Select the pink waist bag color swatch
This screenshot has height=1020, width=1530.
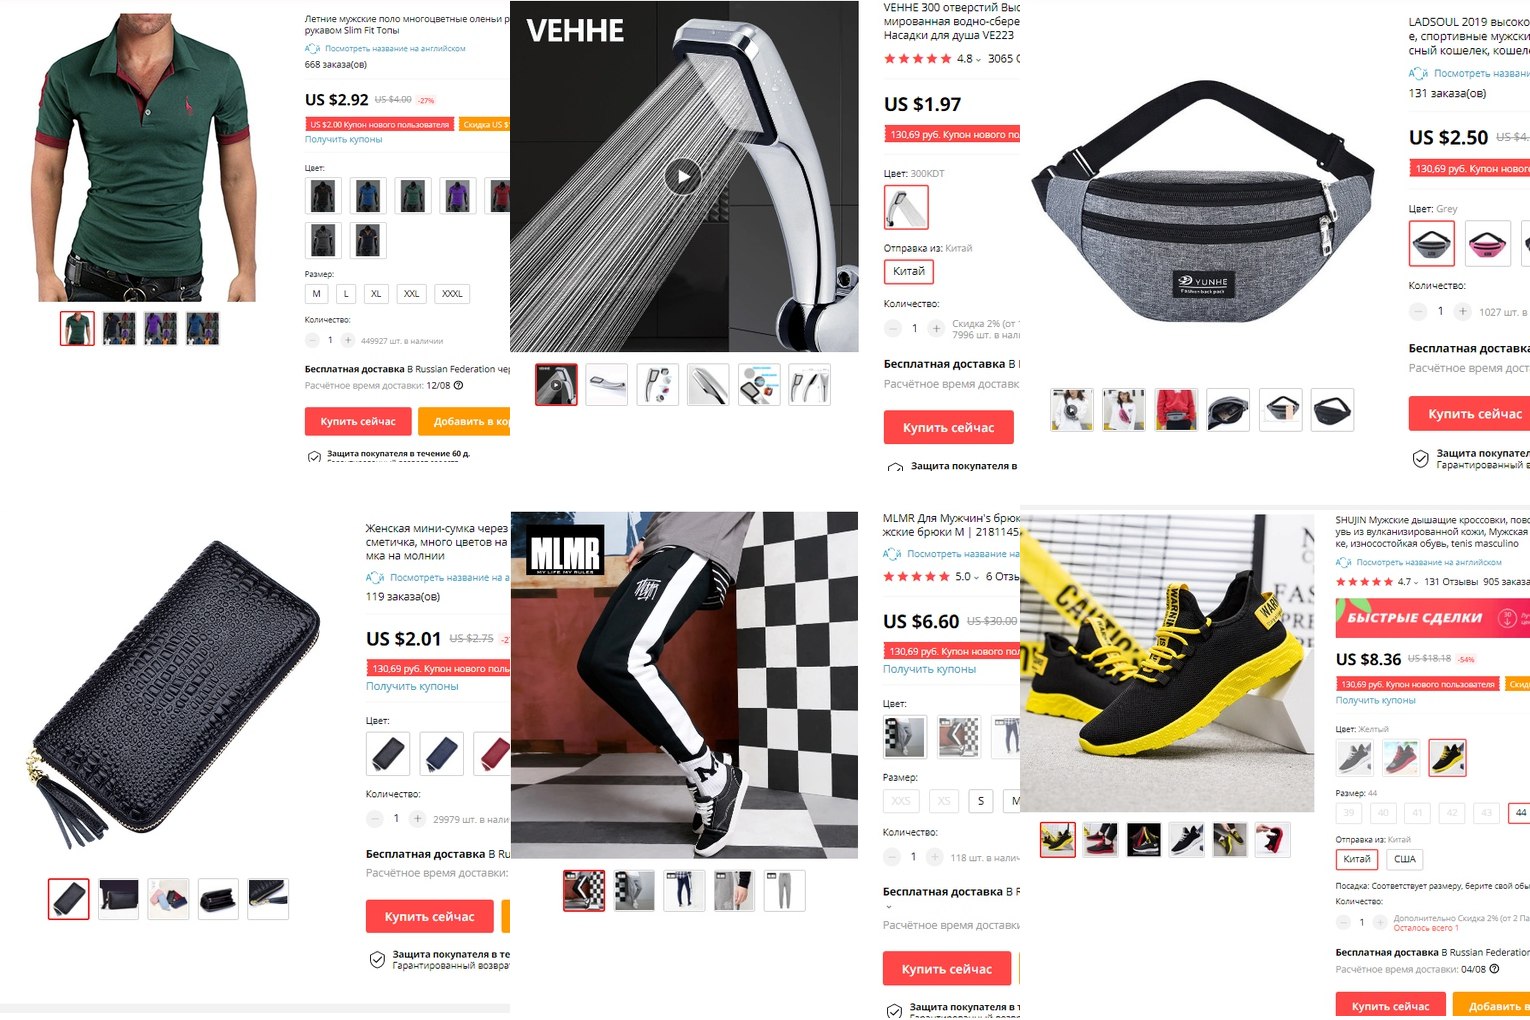point(1487,243)
